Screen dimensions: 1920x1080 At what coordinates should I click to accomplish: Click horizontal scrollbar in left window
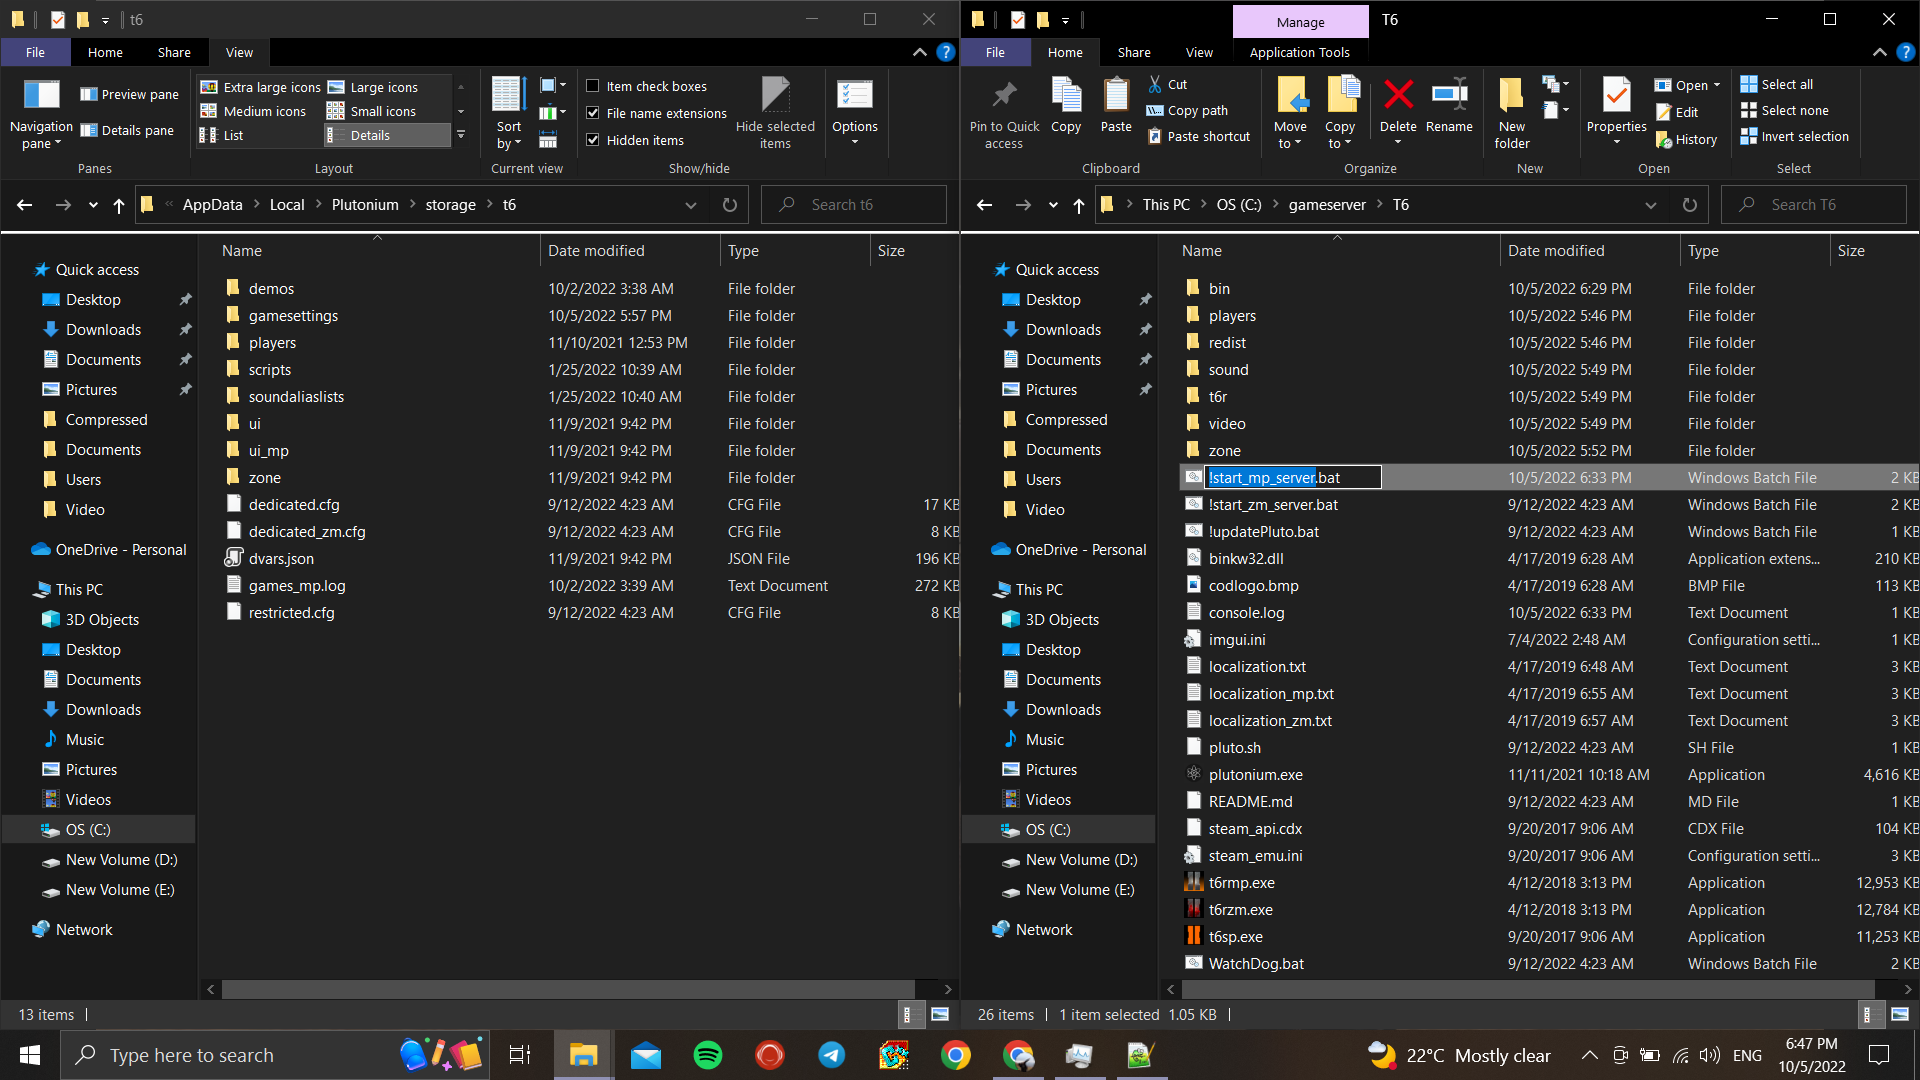point(567,989)
